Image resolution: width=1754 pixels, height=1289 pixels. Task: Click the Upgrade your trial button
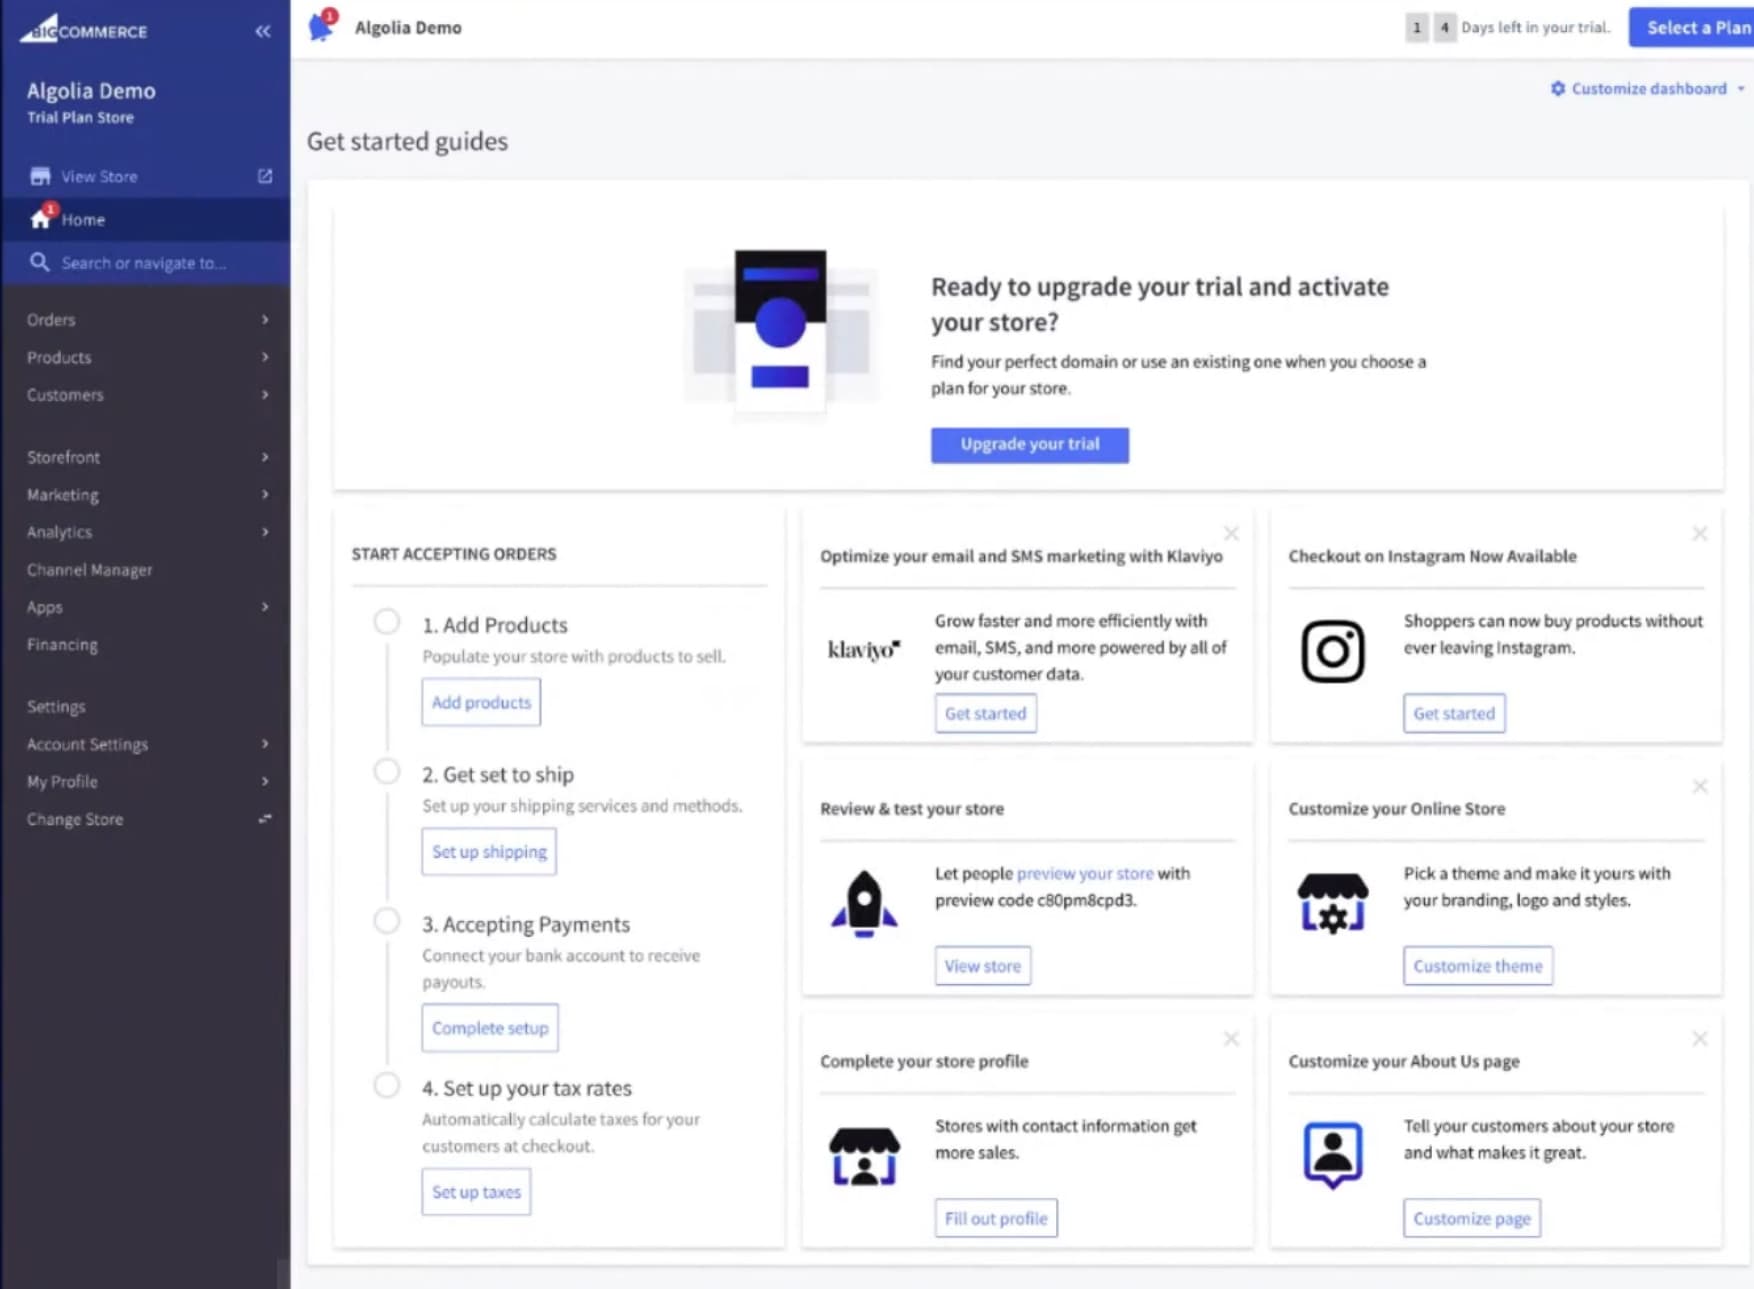1030,444
